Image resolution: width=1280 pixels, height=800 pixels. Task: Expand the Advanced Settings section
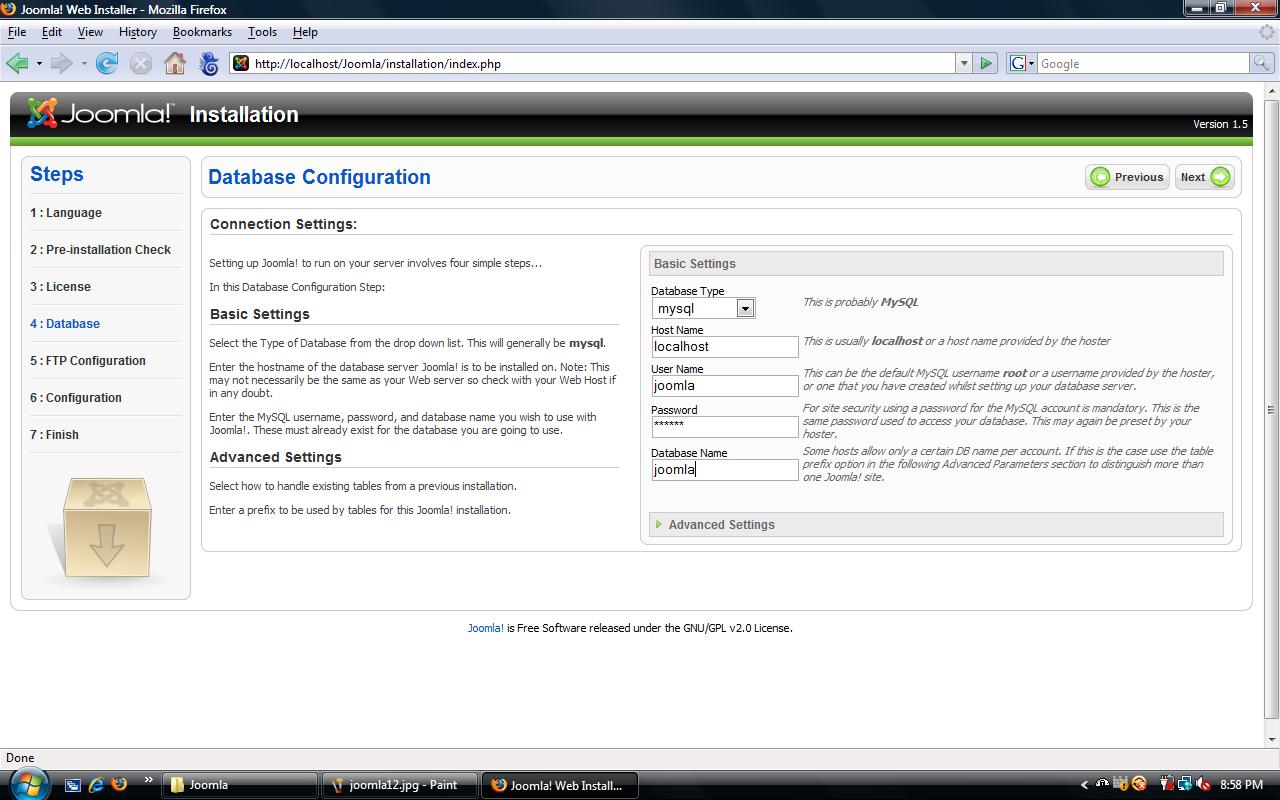coord(720,525)
